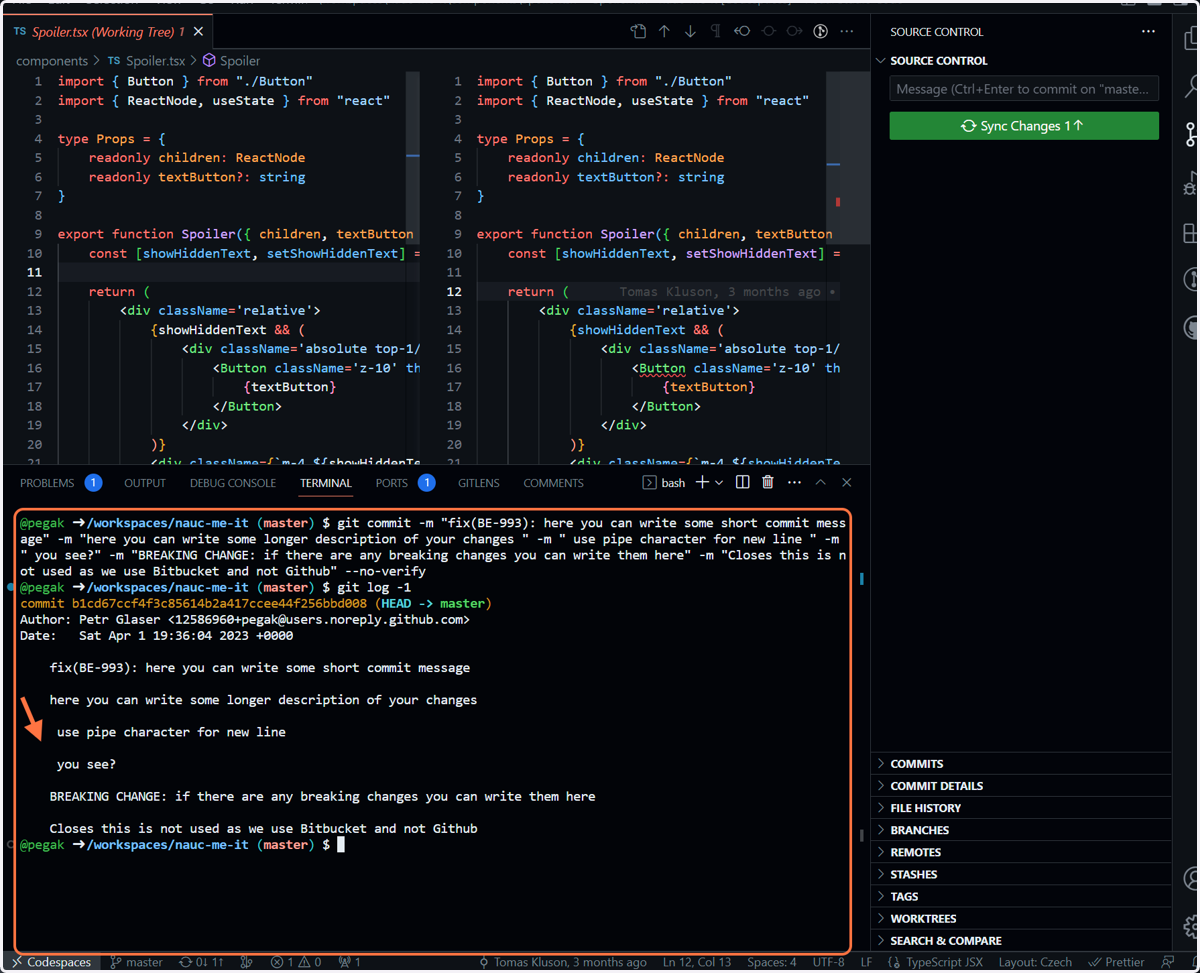The width and height of the screenshot is (1200, 973).
Task: Select the Spoiler.tsx (Working Tree) editor tab
Action: click(109, 32)
